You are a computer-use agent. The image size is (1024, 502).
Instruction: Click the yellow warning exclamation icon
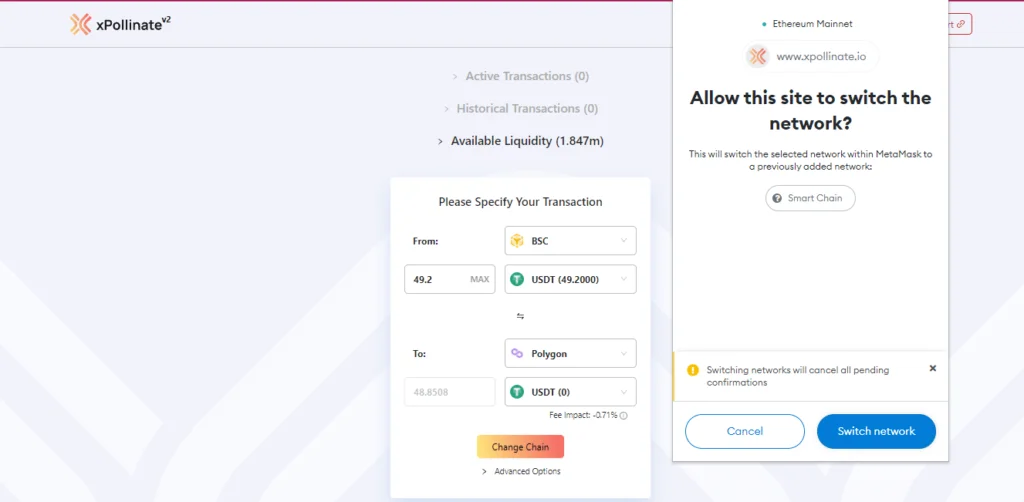(693, 370)
